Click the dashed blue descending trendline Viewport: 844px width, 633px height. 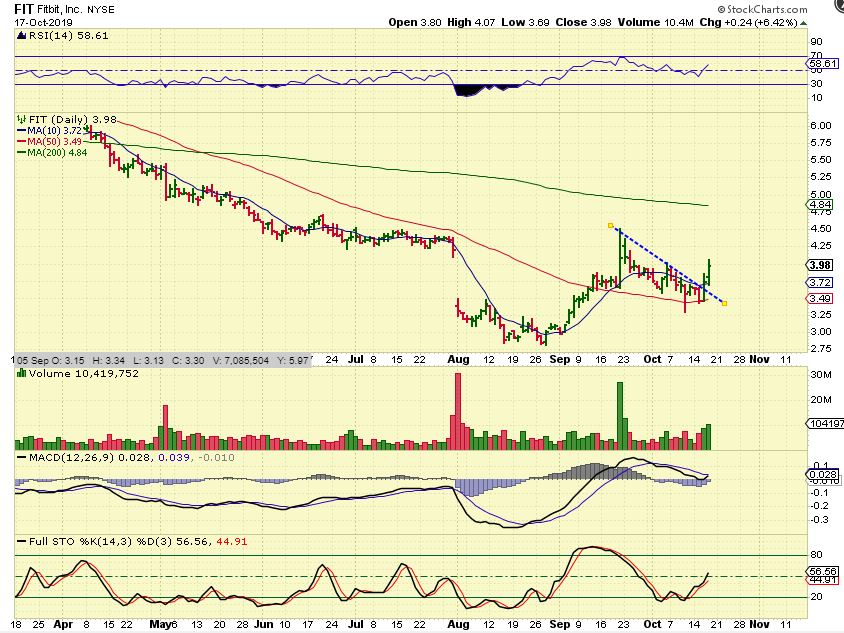click(667, 264)
